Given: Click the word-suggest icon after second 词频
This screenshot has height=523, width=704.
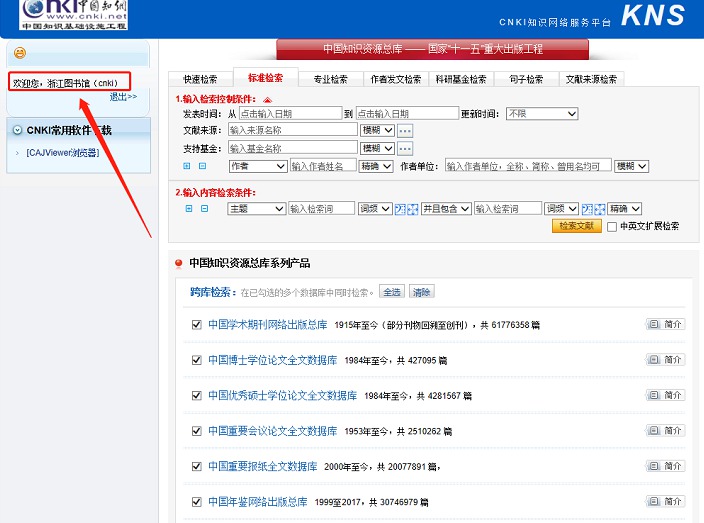Looking at the screenshot, I should coord(587,209).
